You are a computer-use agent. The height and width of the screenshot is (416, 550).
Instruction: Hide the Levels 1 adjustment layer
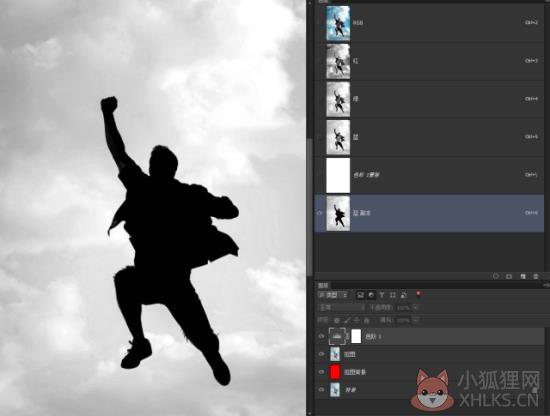pos(321,336)
